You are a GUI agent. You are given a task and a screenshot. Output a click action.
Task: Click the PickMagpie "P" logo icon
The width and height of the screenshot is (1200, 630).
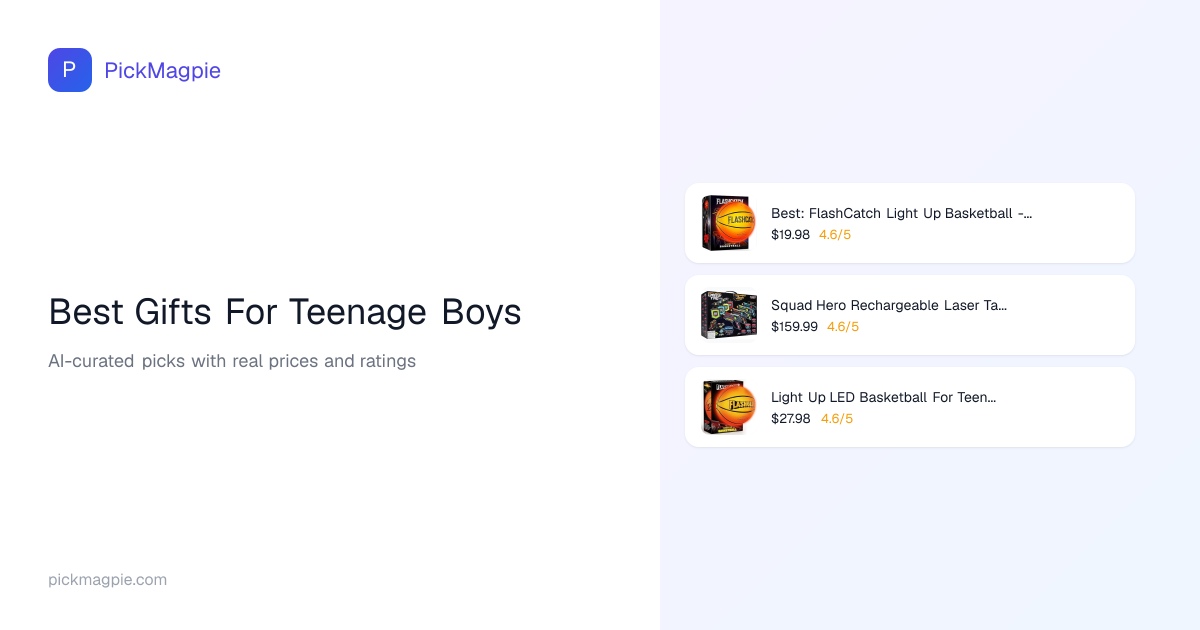pos(70,70)
